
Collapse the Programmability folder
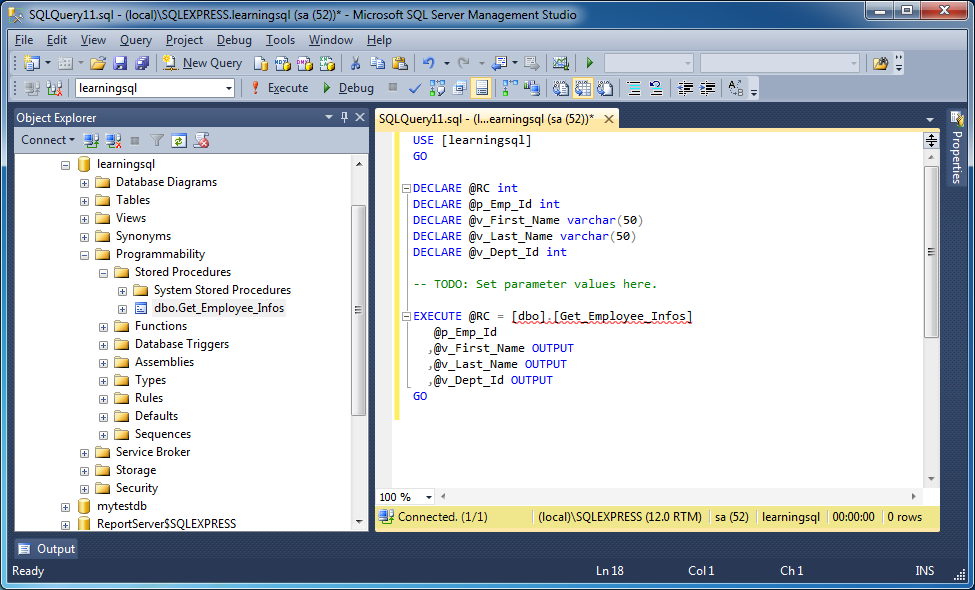[85, 255]
